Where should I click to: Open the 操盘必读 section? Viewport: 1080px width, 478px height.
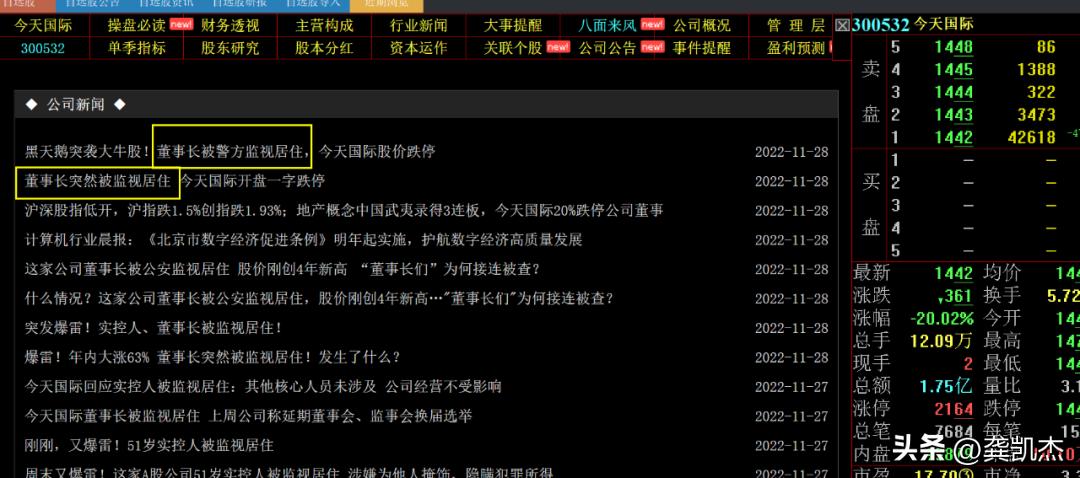[136, 26]
